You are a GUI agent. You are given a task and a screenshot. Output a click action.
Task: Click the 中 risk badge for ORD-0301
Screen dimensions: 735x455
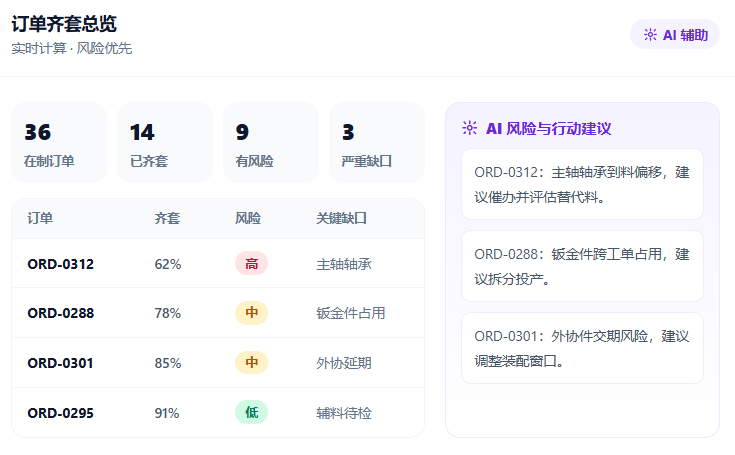click(x=251, y=362)
